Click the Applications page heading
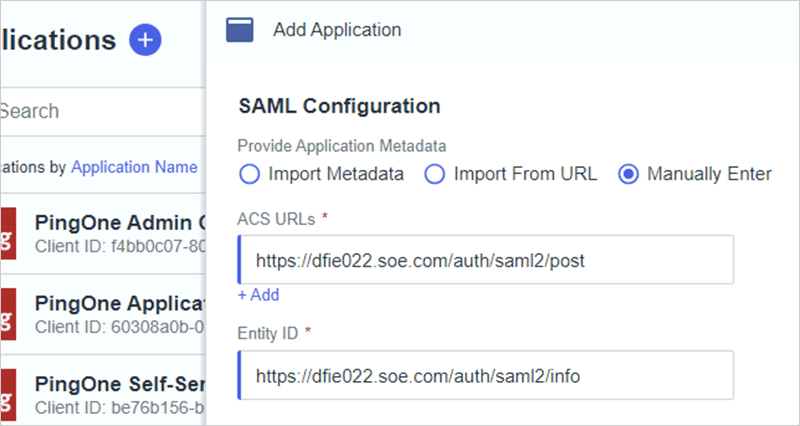The height and width of the screenshot is (426, 800). (60, 40)
